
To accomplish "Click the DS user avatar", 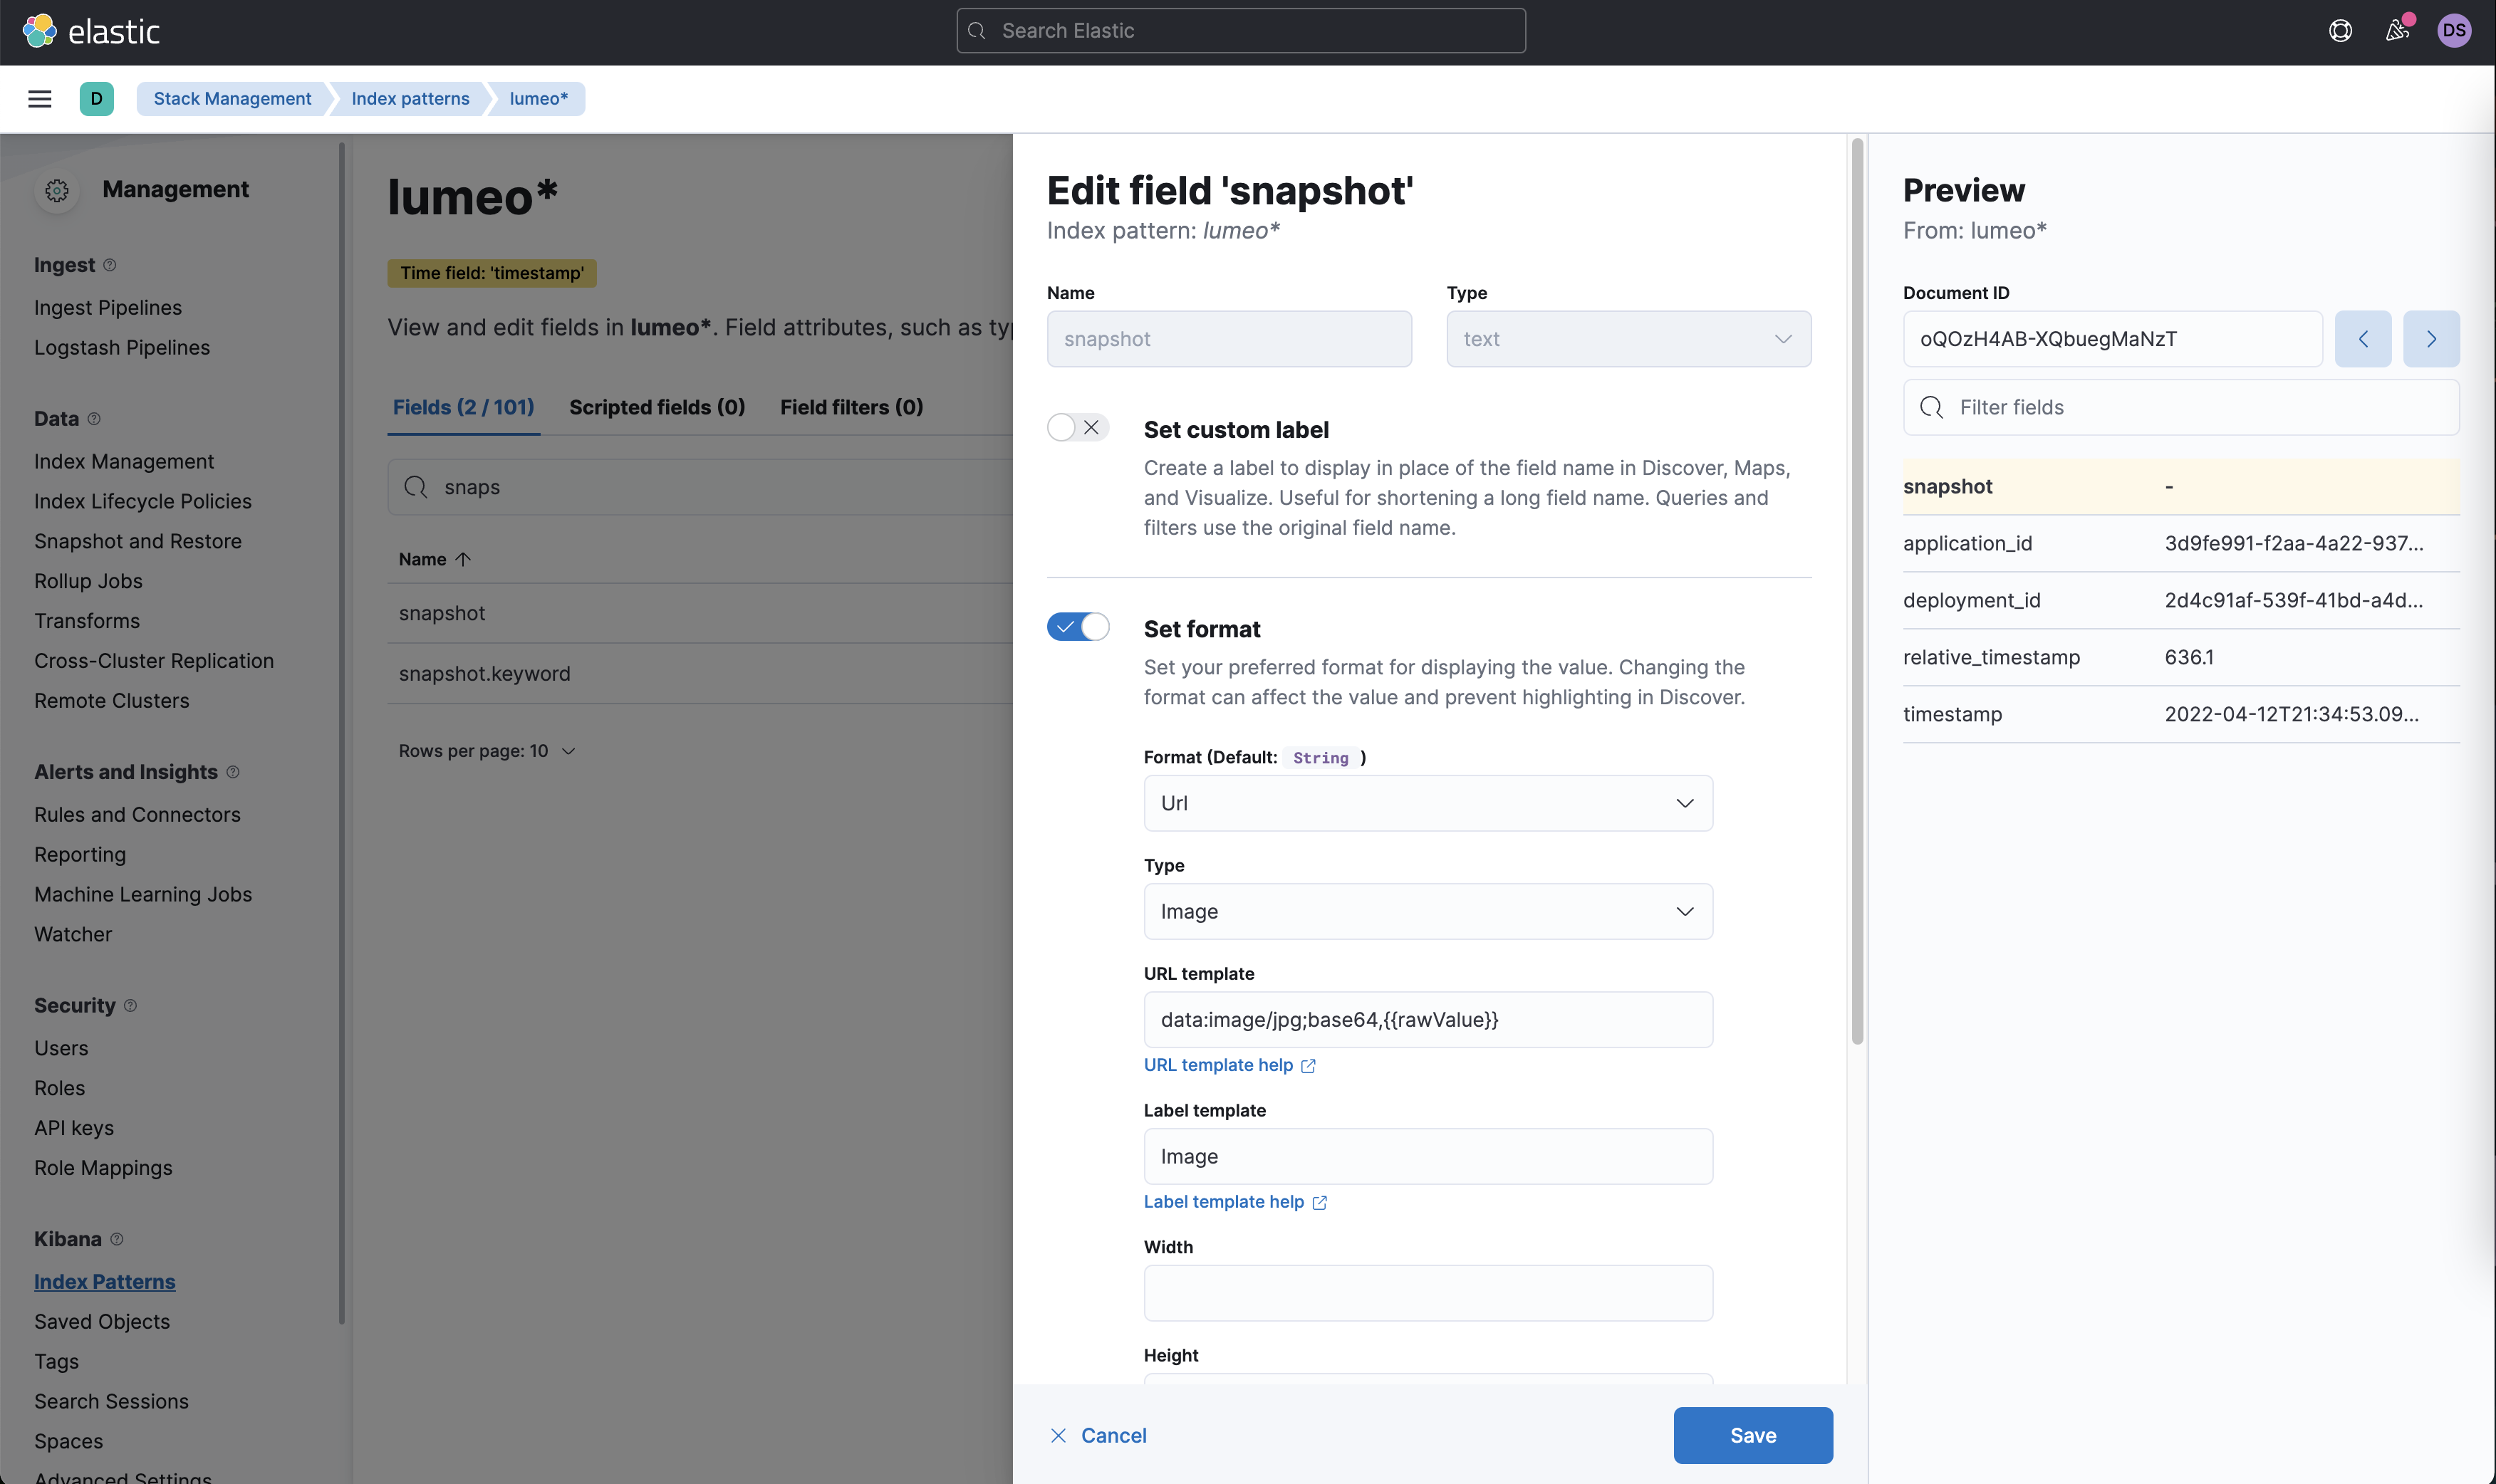I will click(2454, 31).
